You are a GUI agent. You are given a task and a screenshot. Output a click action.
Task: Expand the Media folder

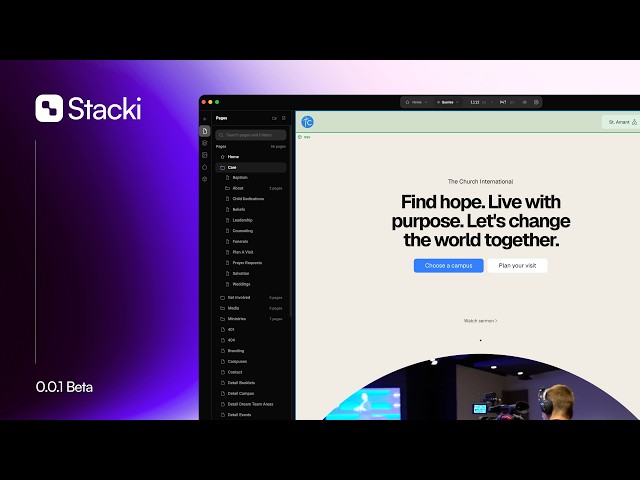tap(251, 308)
